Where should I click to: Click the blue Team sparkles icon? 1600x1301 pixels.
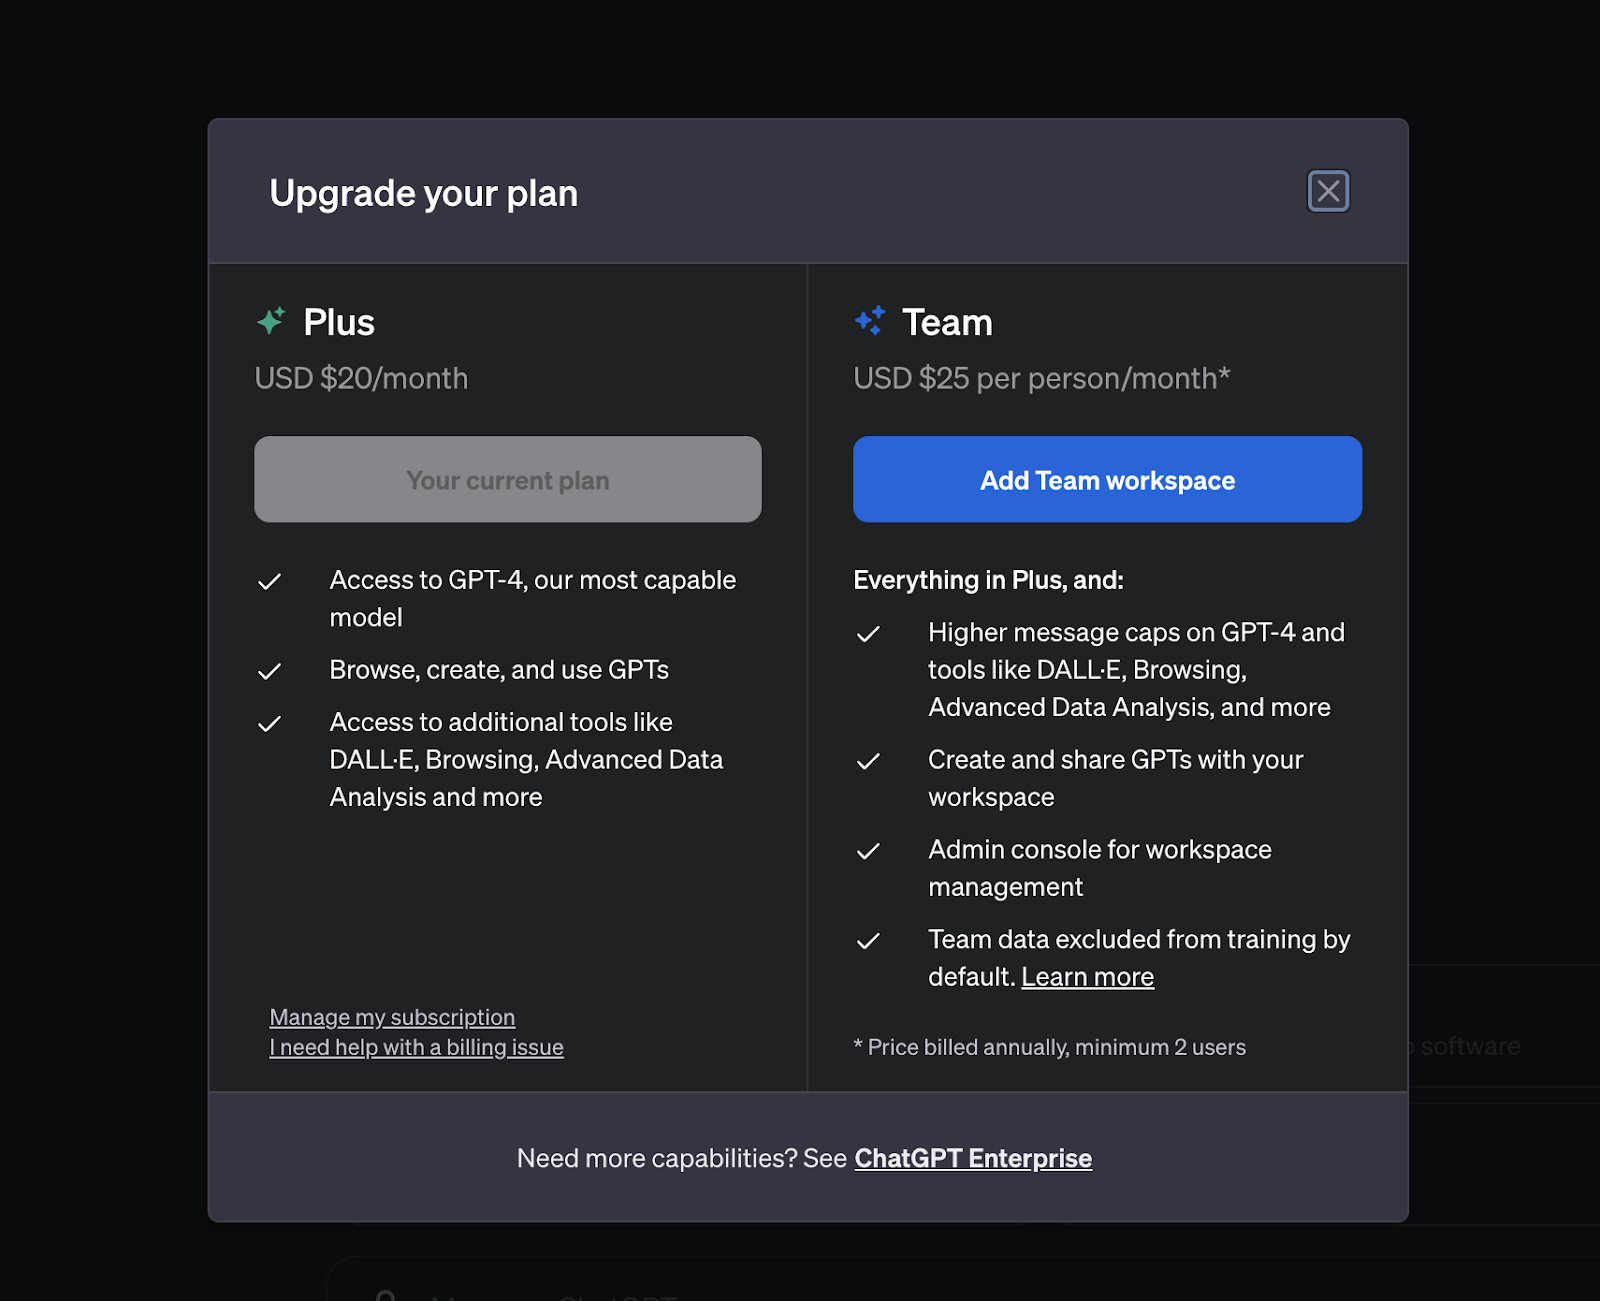(x=870, y=321)
